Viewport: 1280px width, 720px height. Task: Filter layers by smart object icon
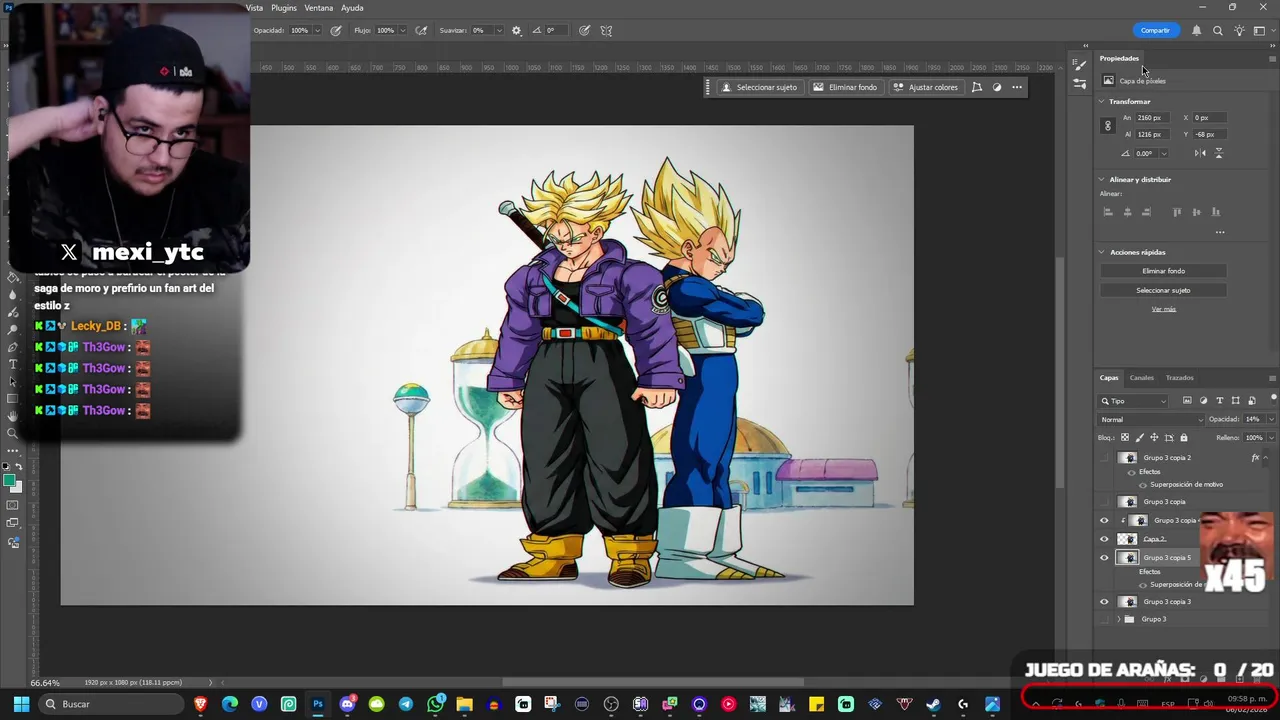pyautogui.click(x=1251, y=401)
